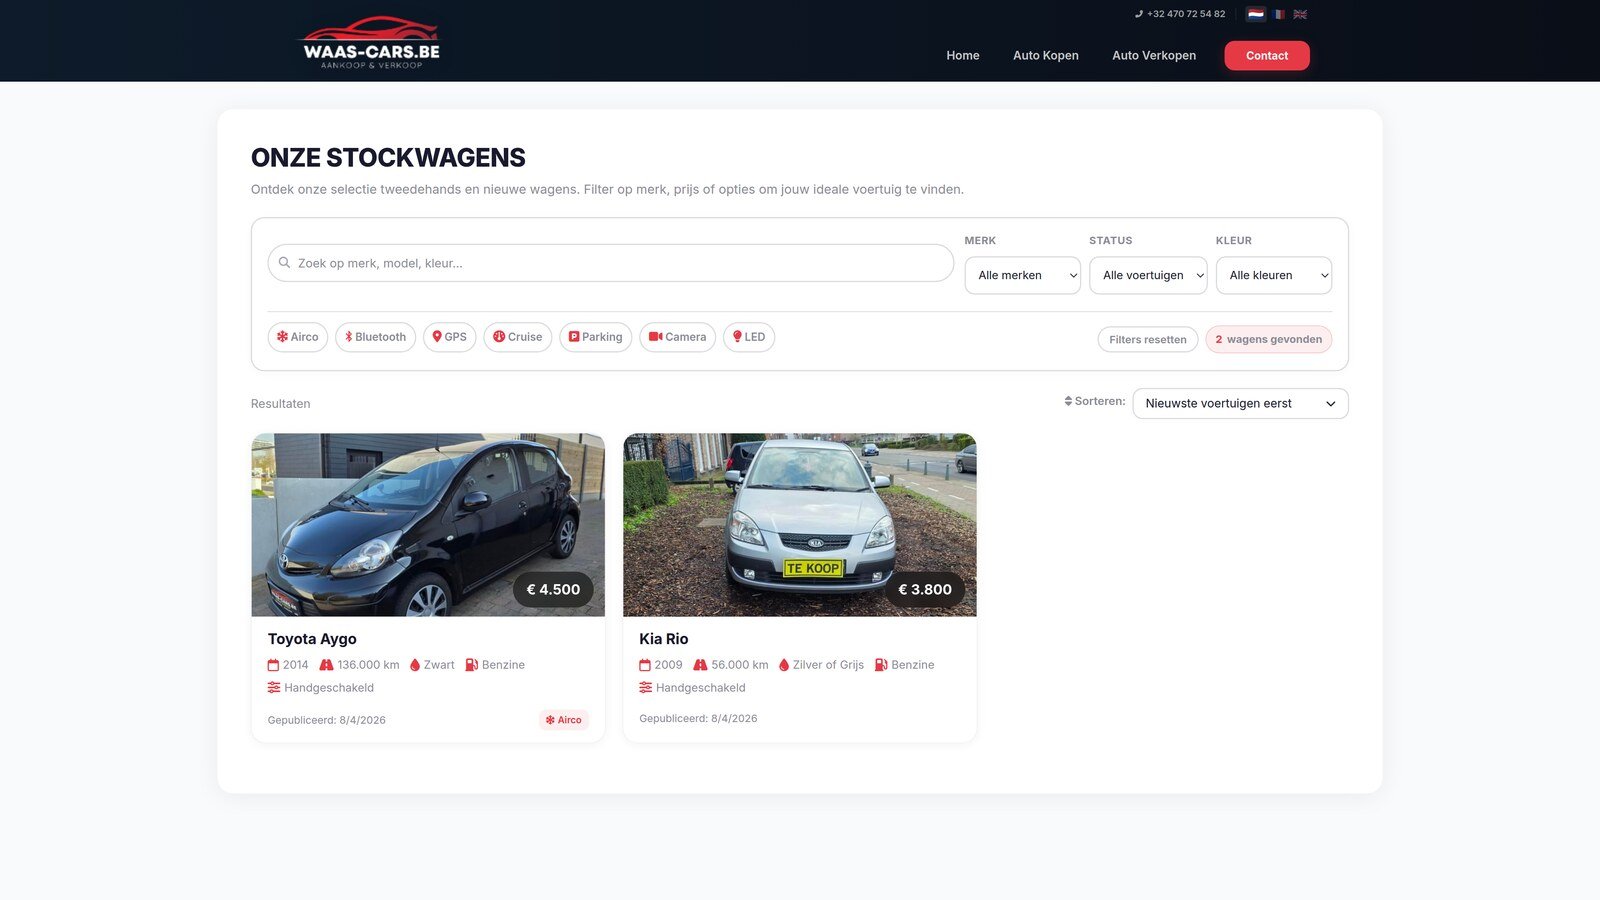This screenshot has width=1600, height=900.
Task: Click the magnifier icon in search box
Action: click(x=285, y=263)
